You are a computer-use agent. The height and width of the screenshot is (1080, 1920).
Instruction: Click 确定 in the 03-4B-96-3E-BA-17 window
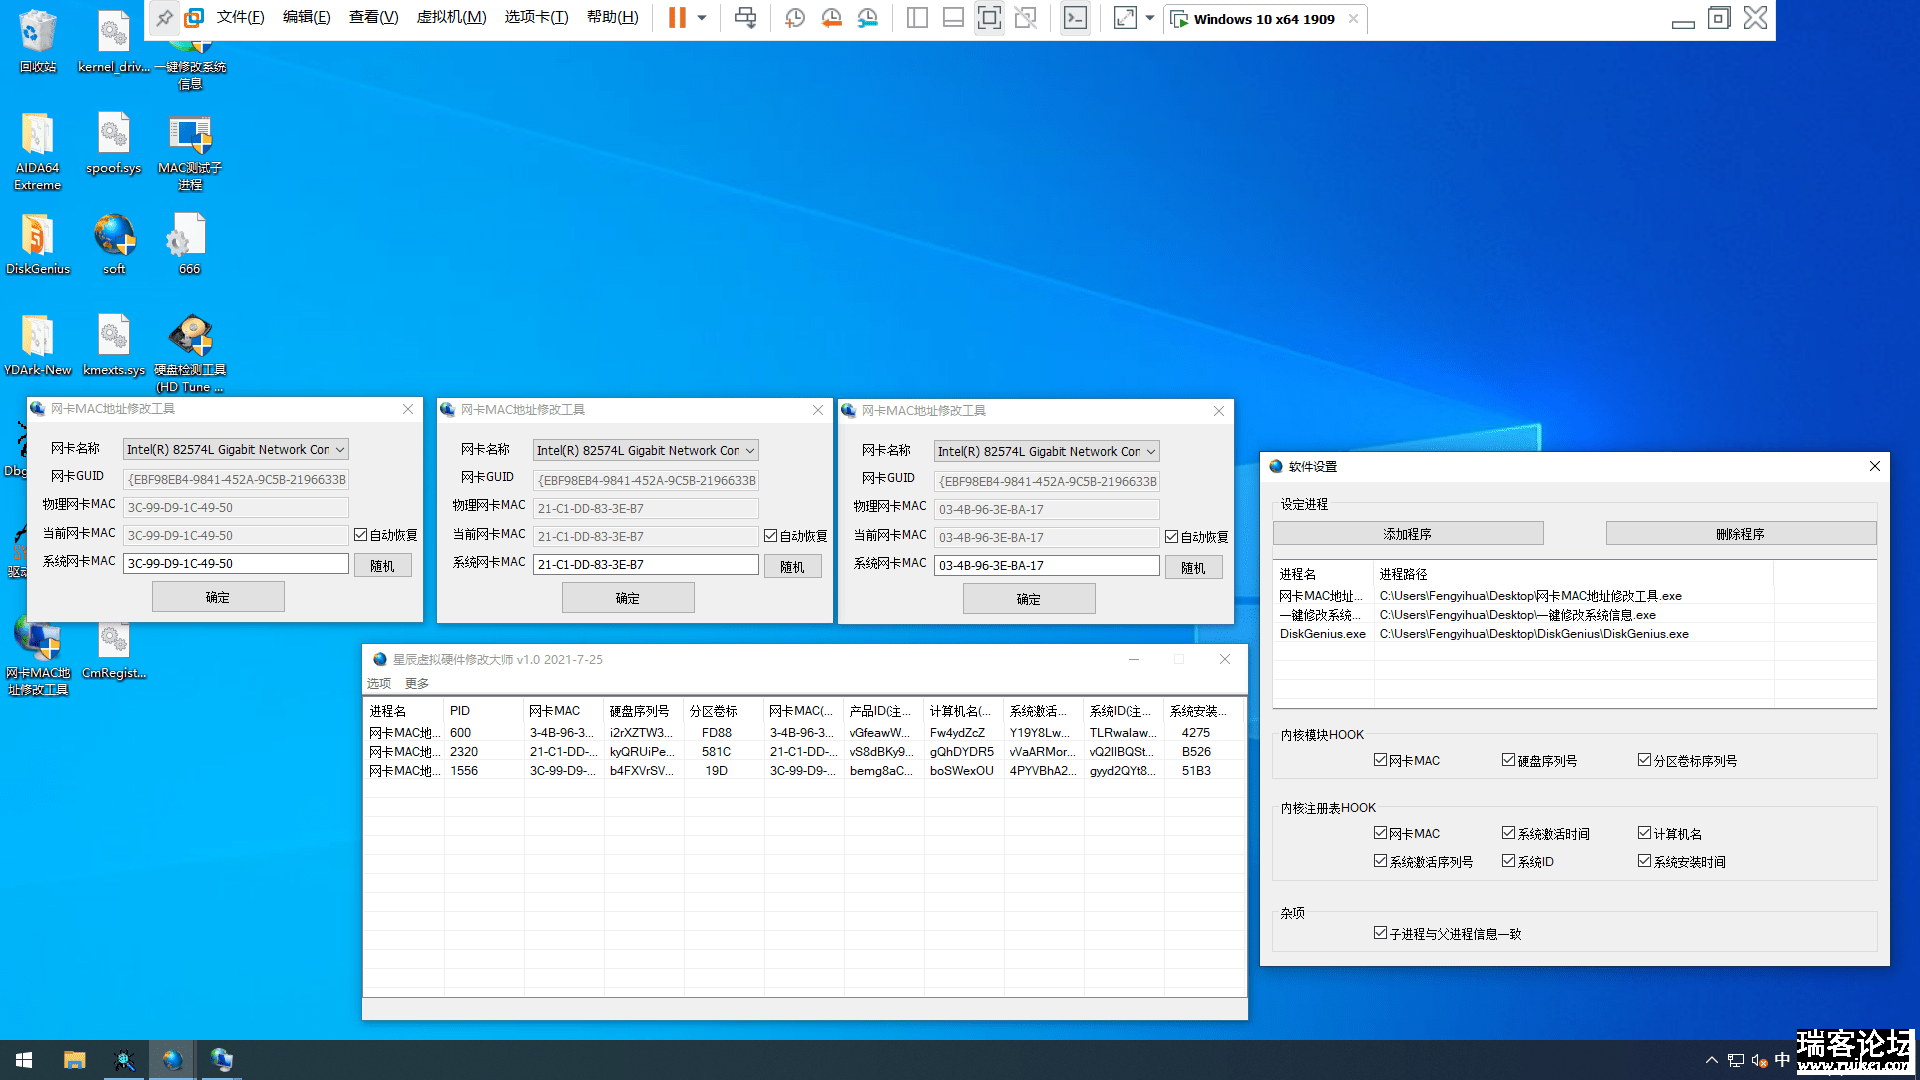[x=1029, y=599]
